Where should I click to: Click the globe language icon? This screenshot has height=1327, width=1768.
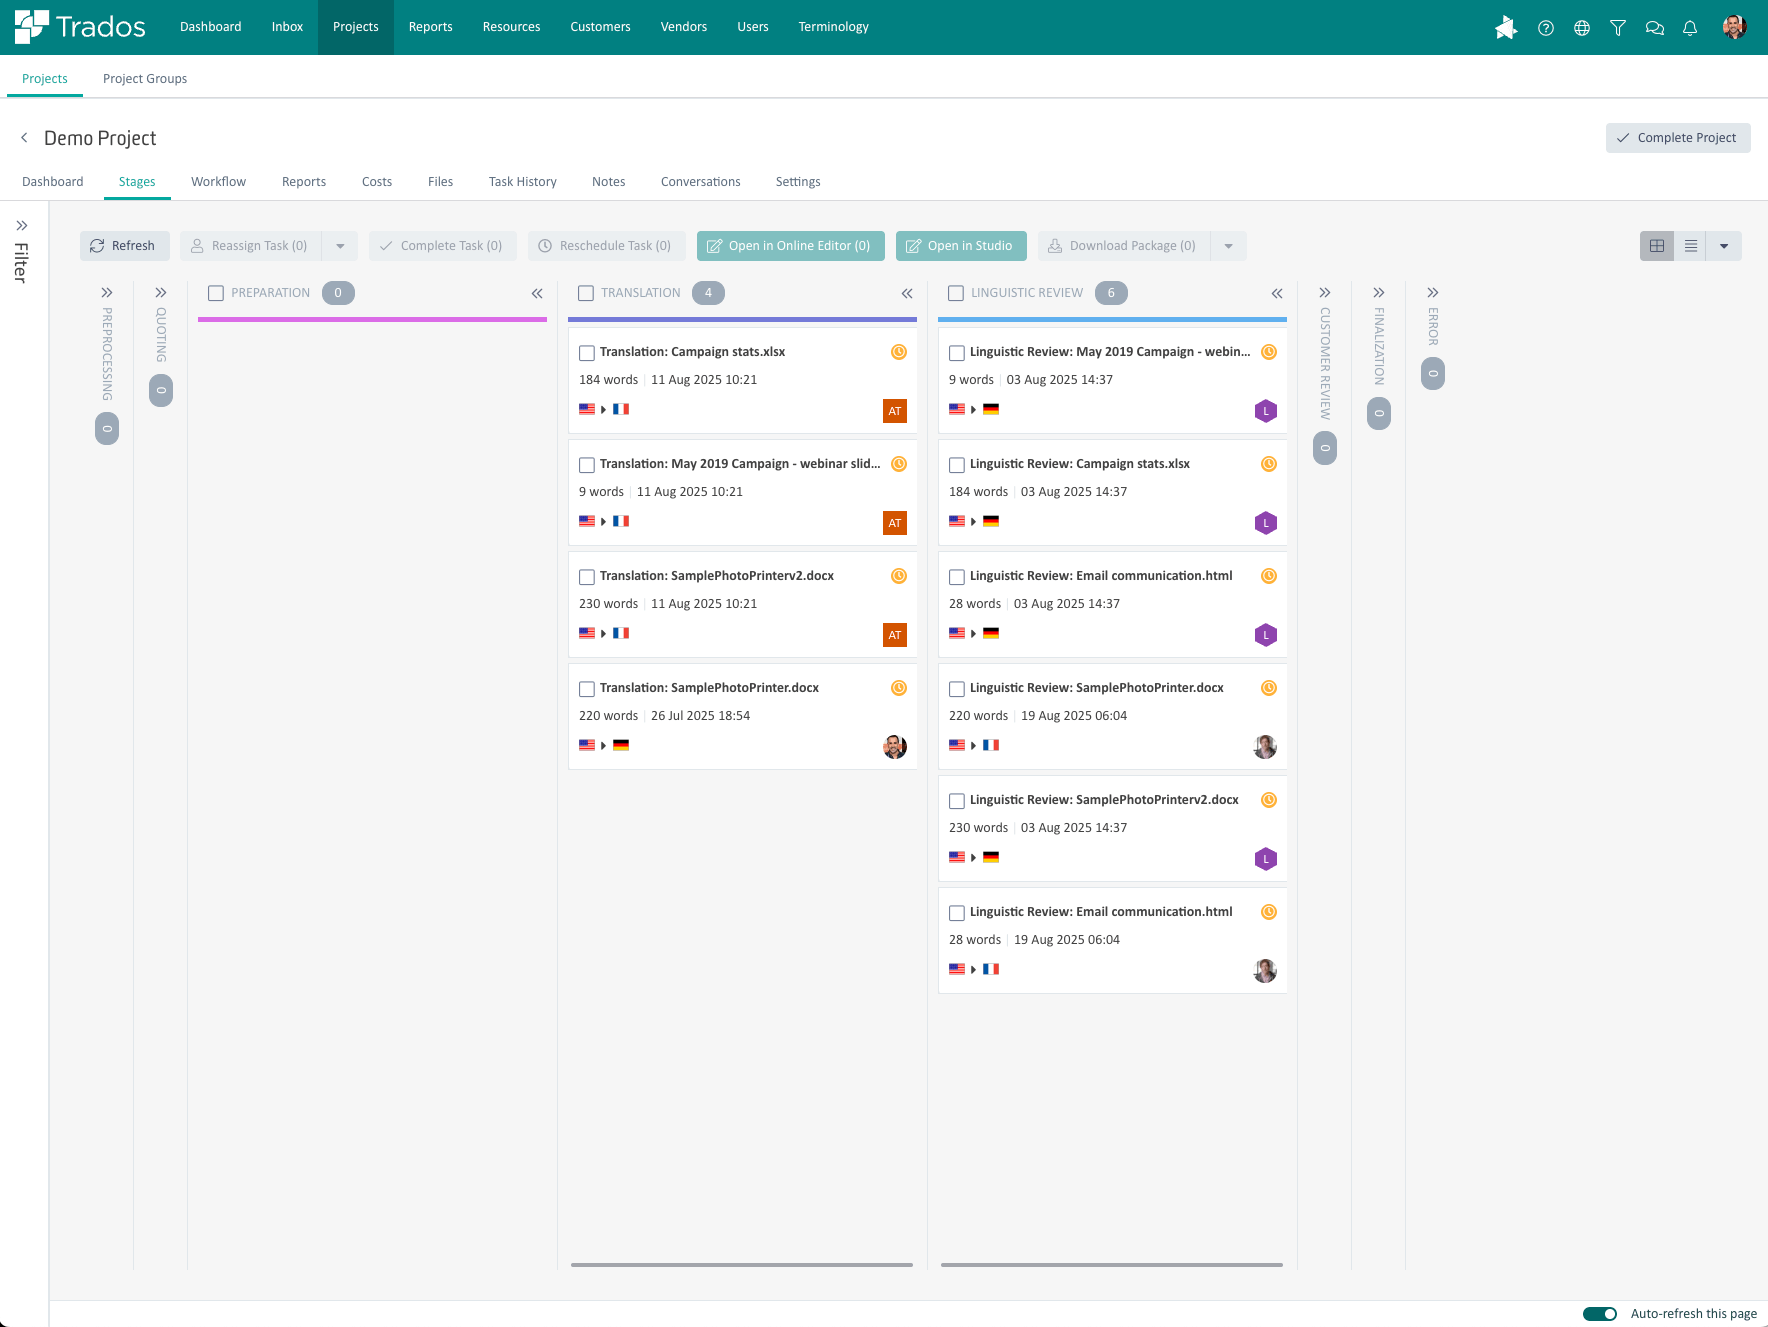pos(1582,28)
